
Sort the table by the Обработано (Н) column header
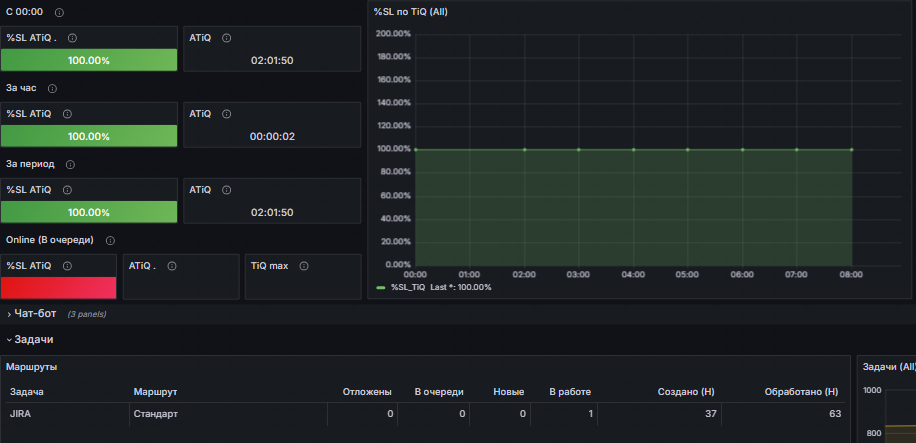(802, 392)
